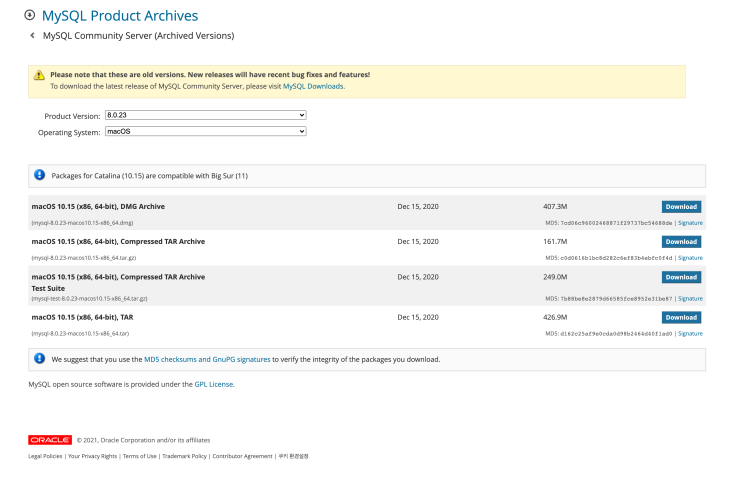Open Legal Policies footer link
The height and width of the screenshot is (485, 743).
[x=45, y=456]
